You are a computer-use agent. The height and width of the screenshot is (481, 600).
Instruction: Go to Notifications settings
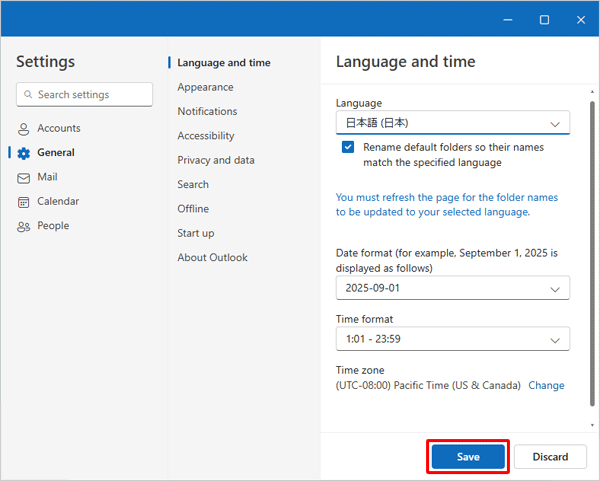(x=207, y=111)
